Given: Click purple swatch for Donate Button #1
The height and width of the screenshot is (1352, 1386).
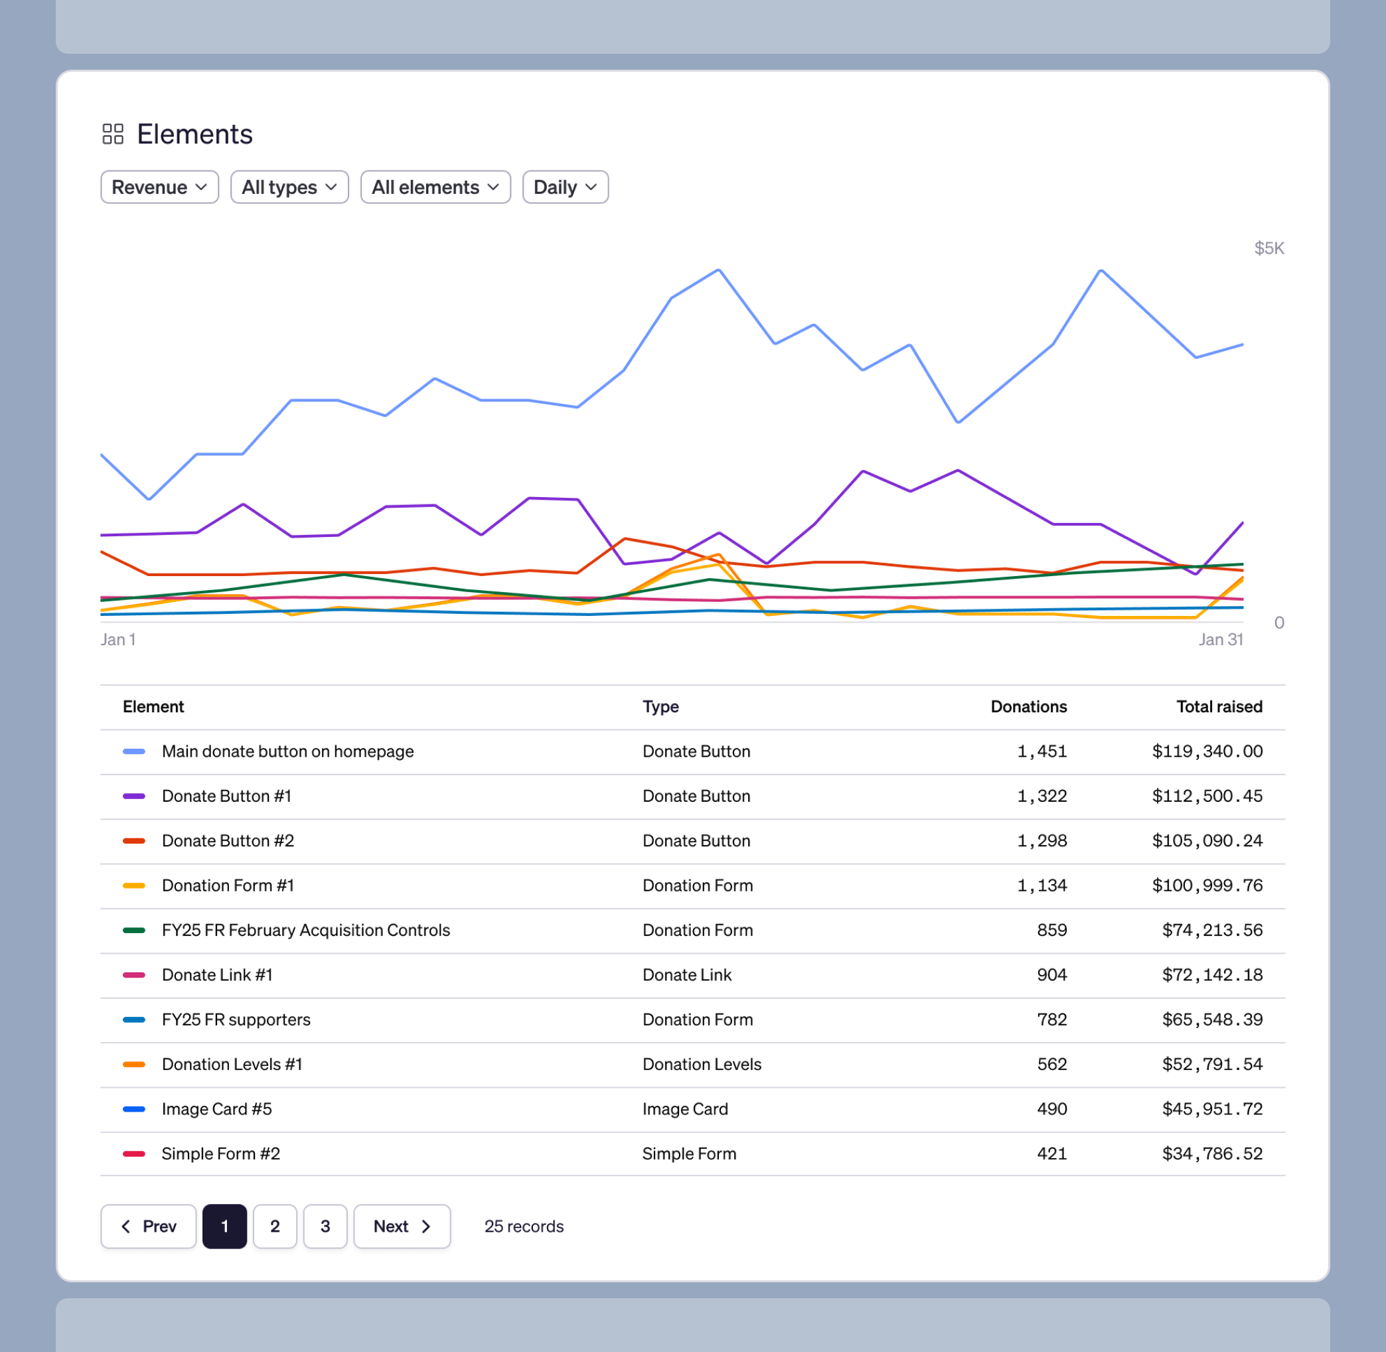Looking at the screenshot, I should (x=134, y=796).
